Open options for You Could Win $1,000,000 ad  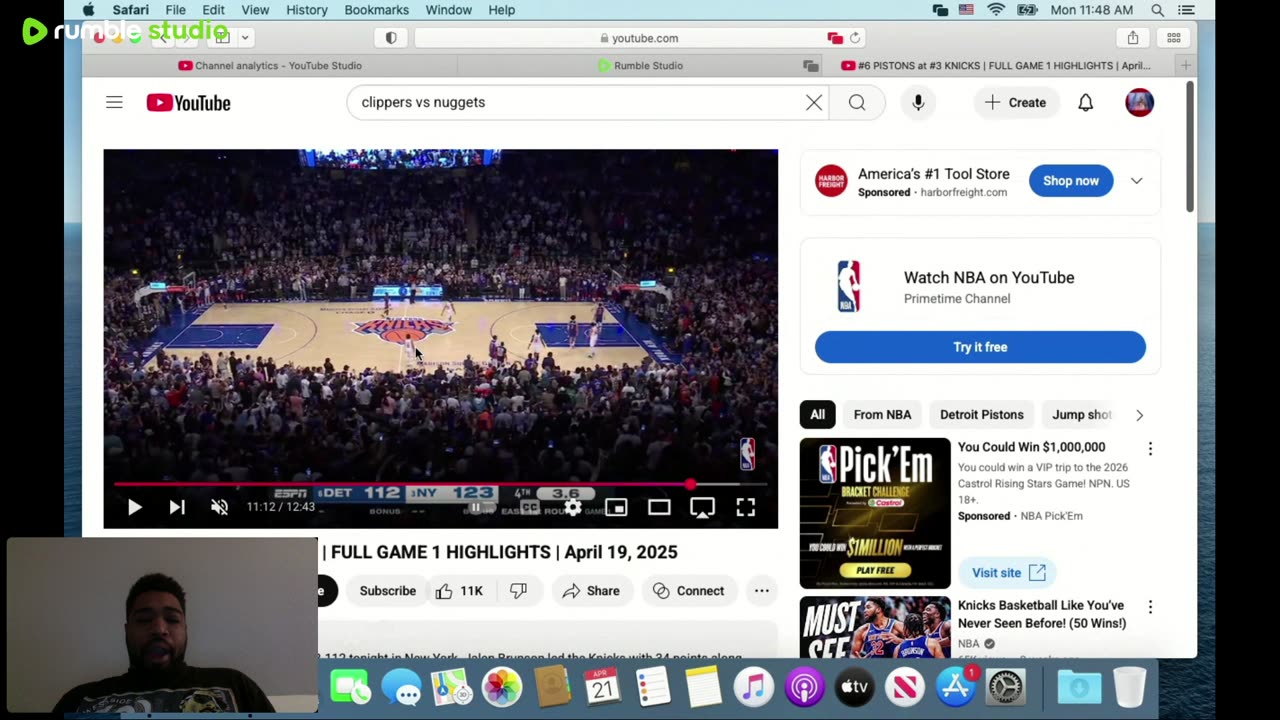[x=1150, y=449]
